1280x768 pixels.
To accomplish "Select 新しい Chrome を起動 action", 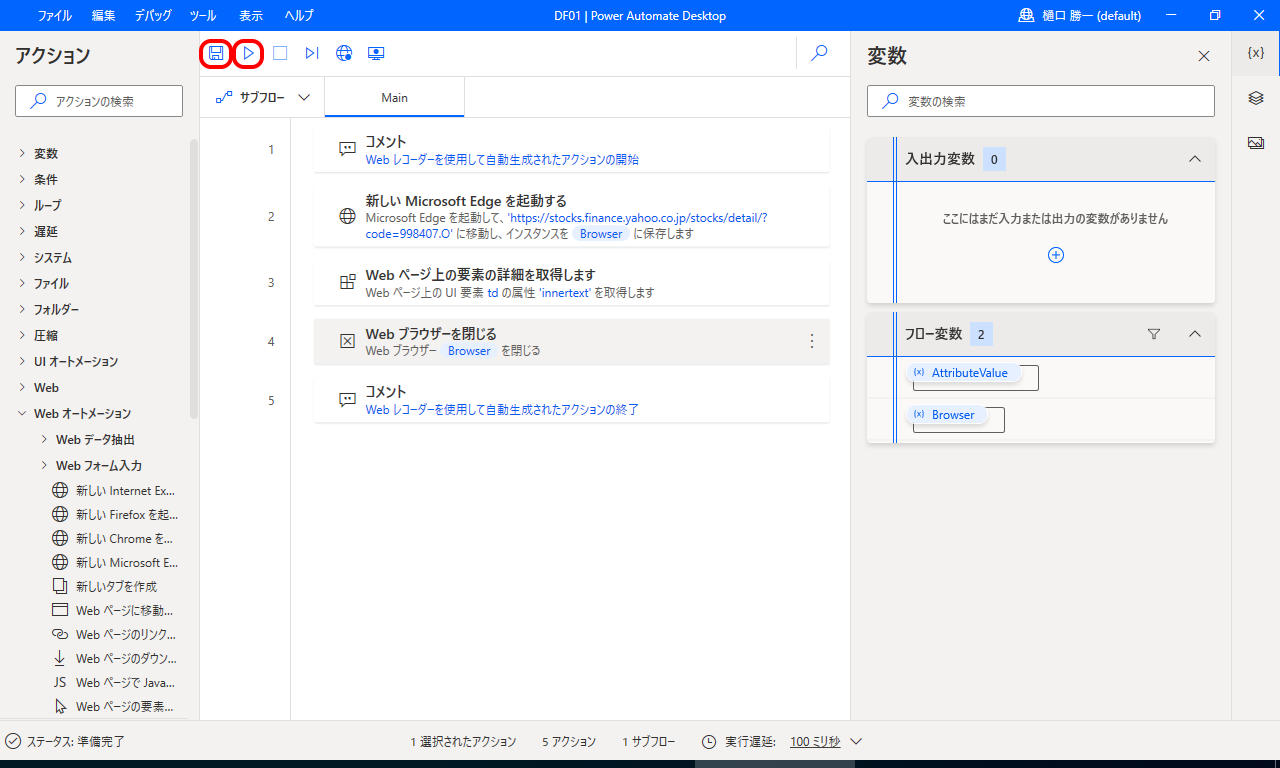I will [x=114, y=539].
